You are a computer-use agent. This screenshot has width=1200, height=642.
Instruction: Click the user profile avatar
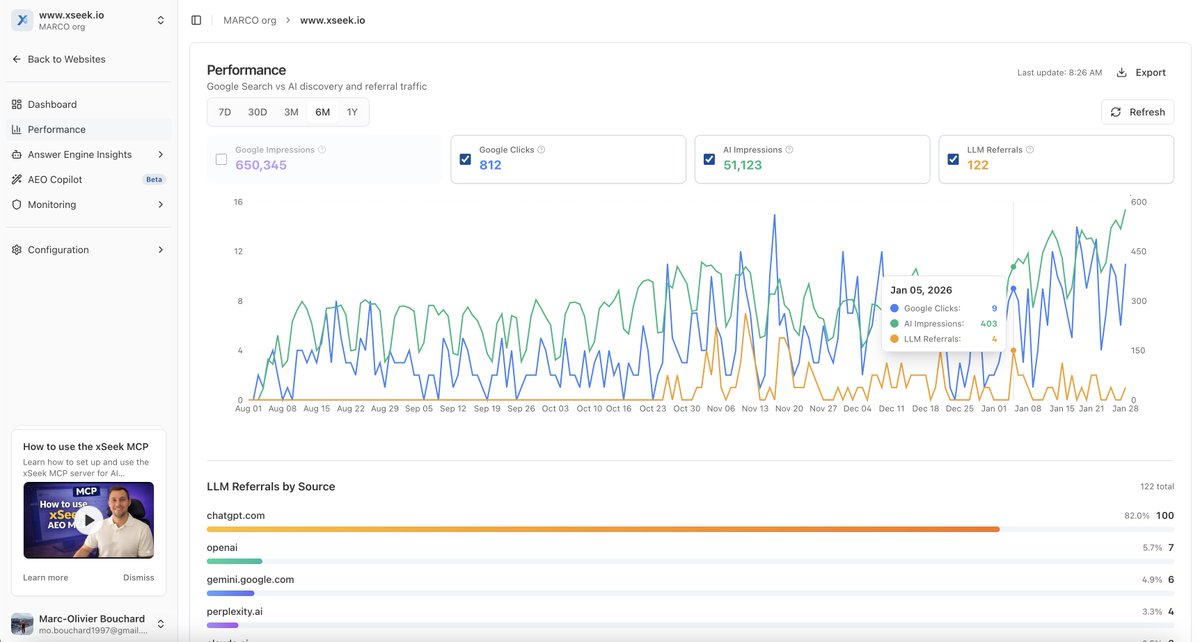[22, 624]
